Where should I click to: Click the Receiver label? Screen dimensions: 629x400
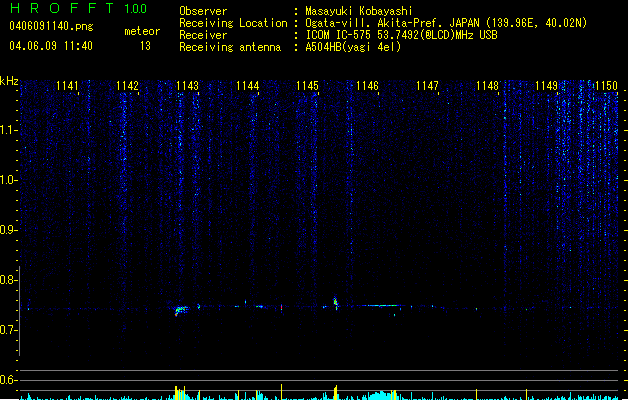pyautogui.click(x=203, y=35)
